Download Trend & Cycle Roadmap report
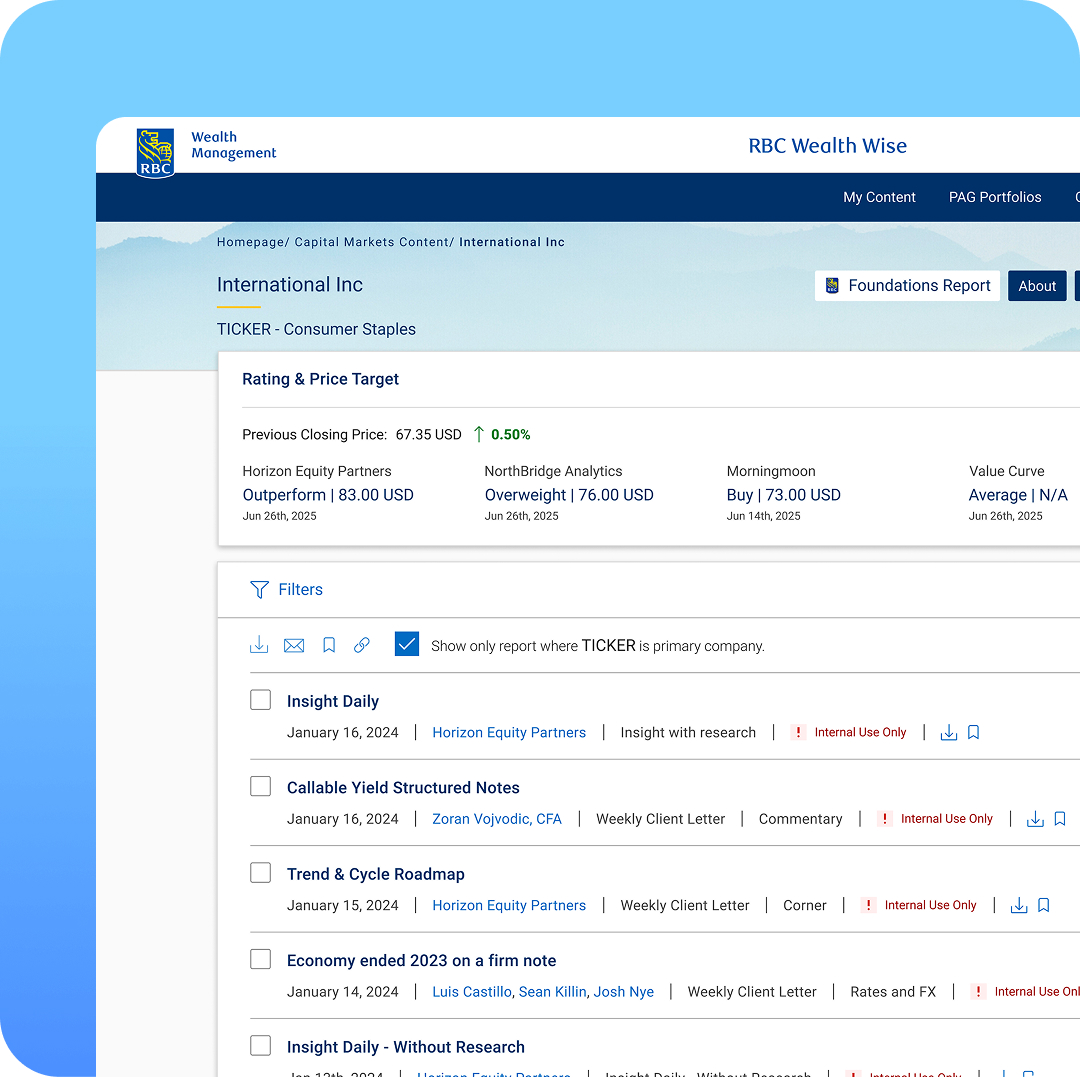 click(x=1019, y=906)
